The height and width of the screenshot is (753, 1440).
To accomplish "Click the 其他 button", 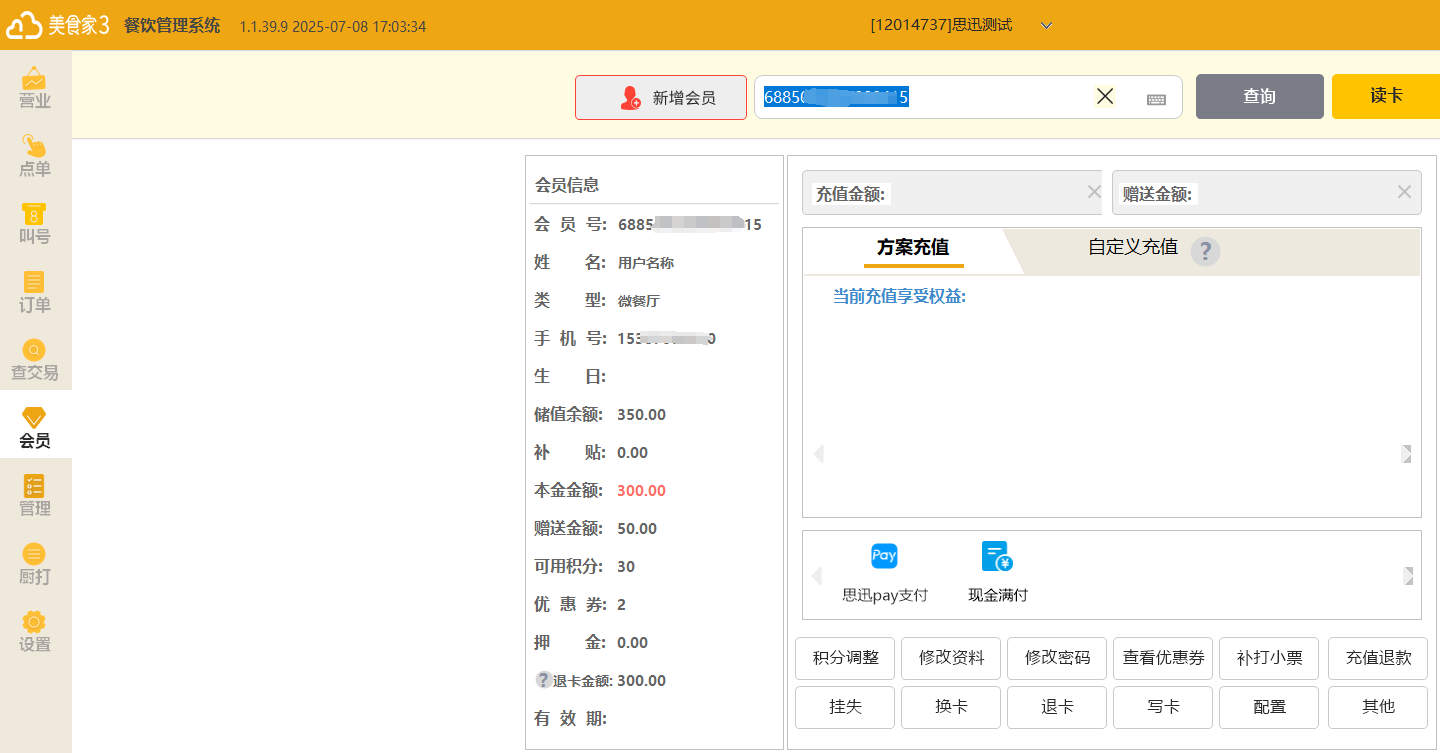I will (x=1378, y=707).
